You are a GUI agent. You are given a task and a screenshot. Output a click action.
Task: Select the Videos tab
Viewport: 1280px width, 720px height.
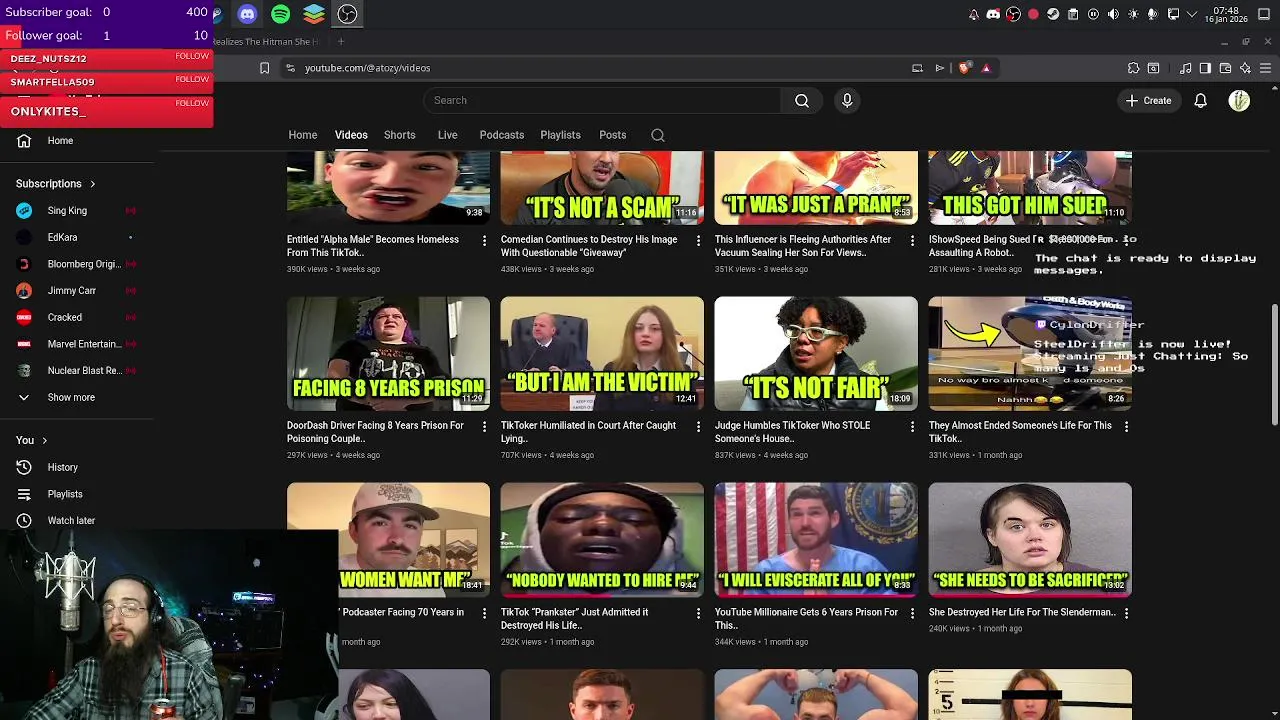pos(351,135)
